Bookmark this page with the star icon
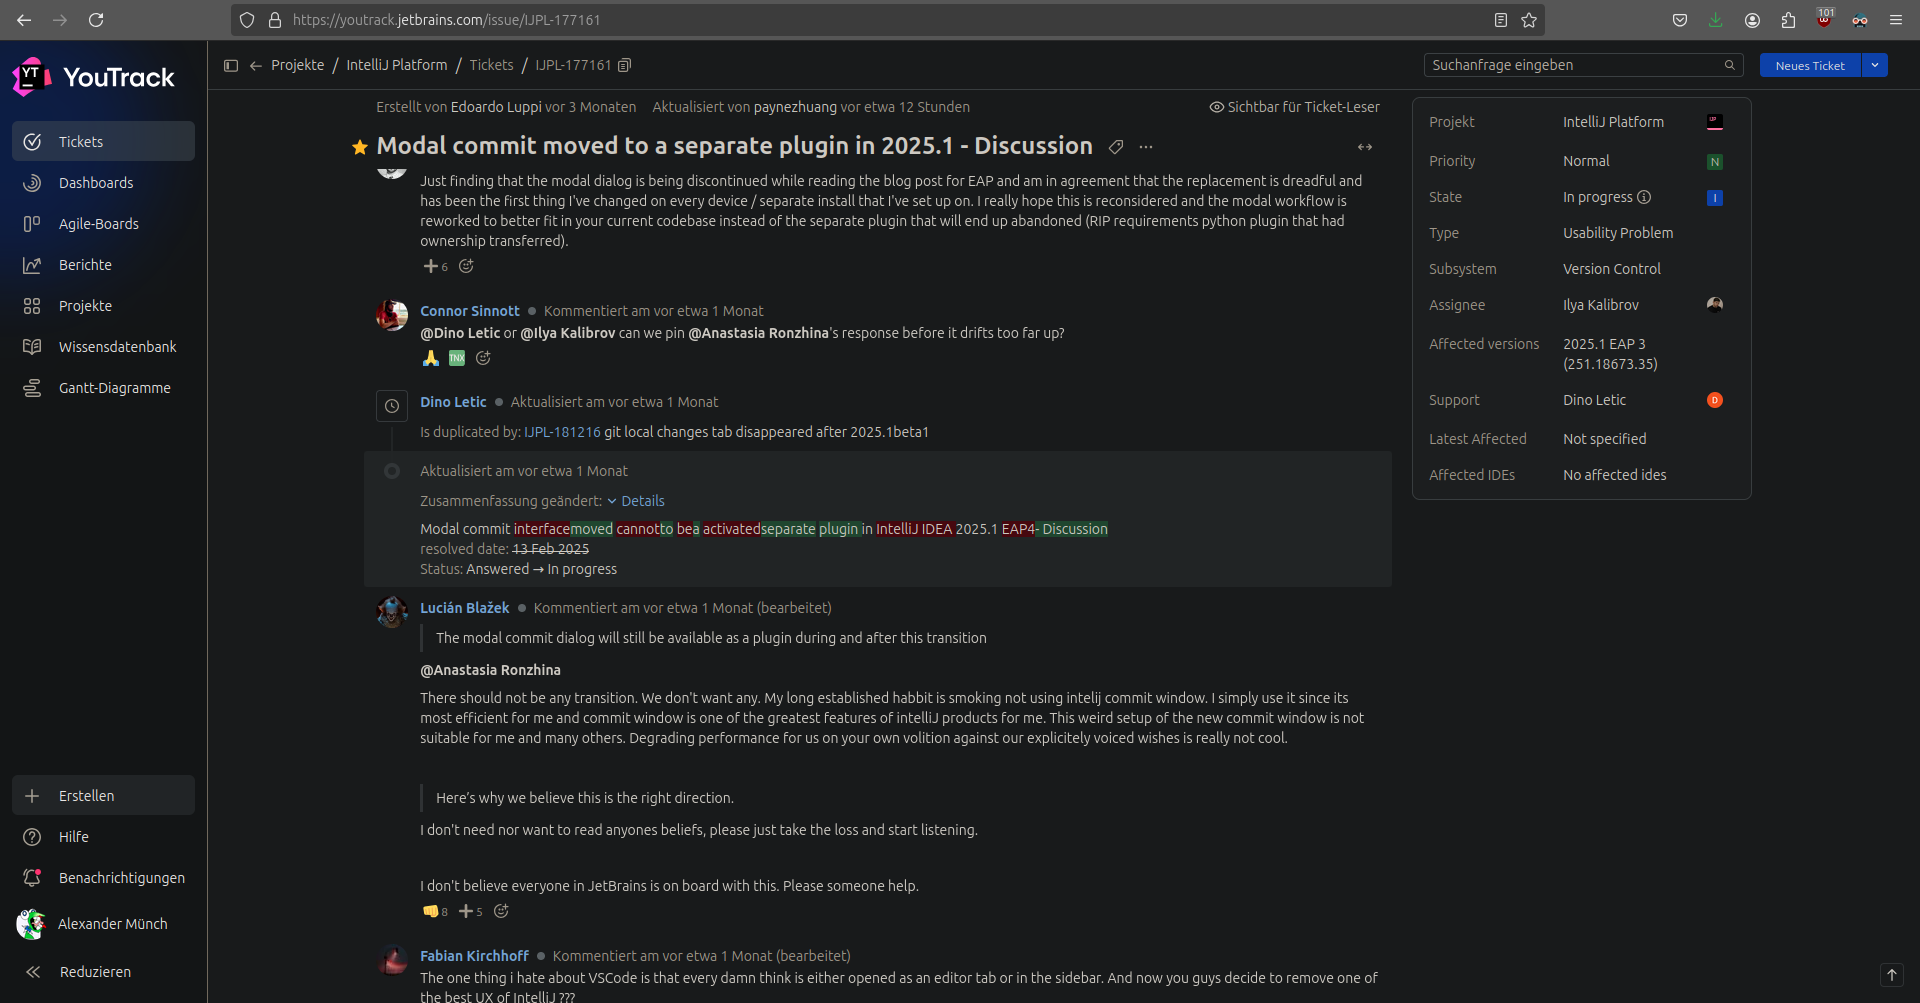 click(x=1529, y=20)
